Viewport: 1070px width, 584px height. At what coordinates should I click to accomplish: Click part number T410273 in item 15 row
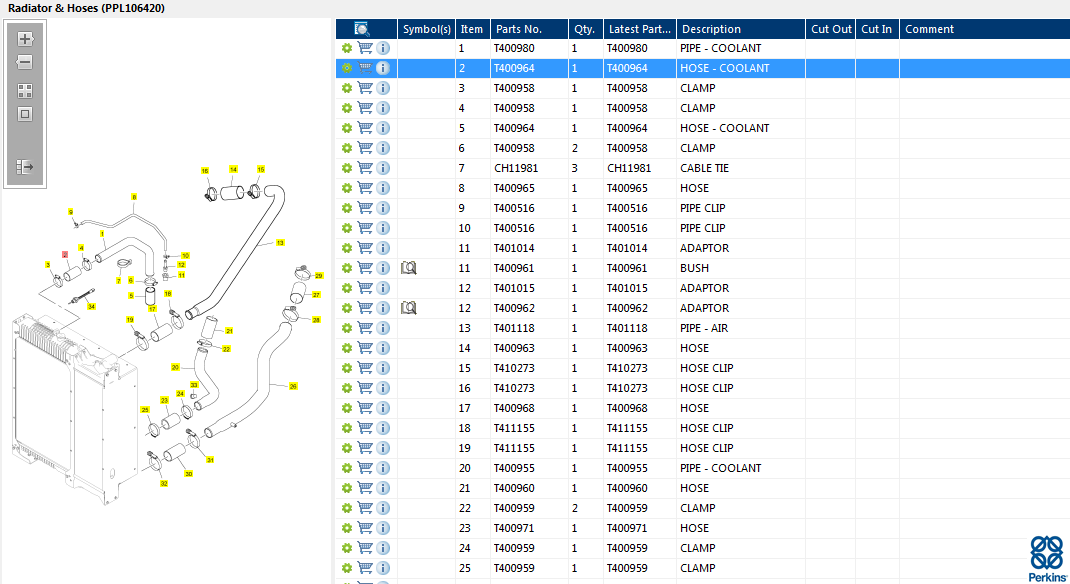[515, 368]
